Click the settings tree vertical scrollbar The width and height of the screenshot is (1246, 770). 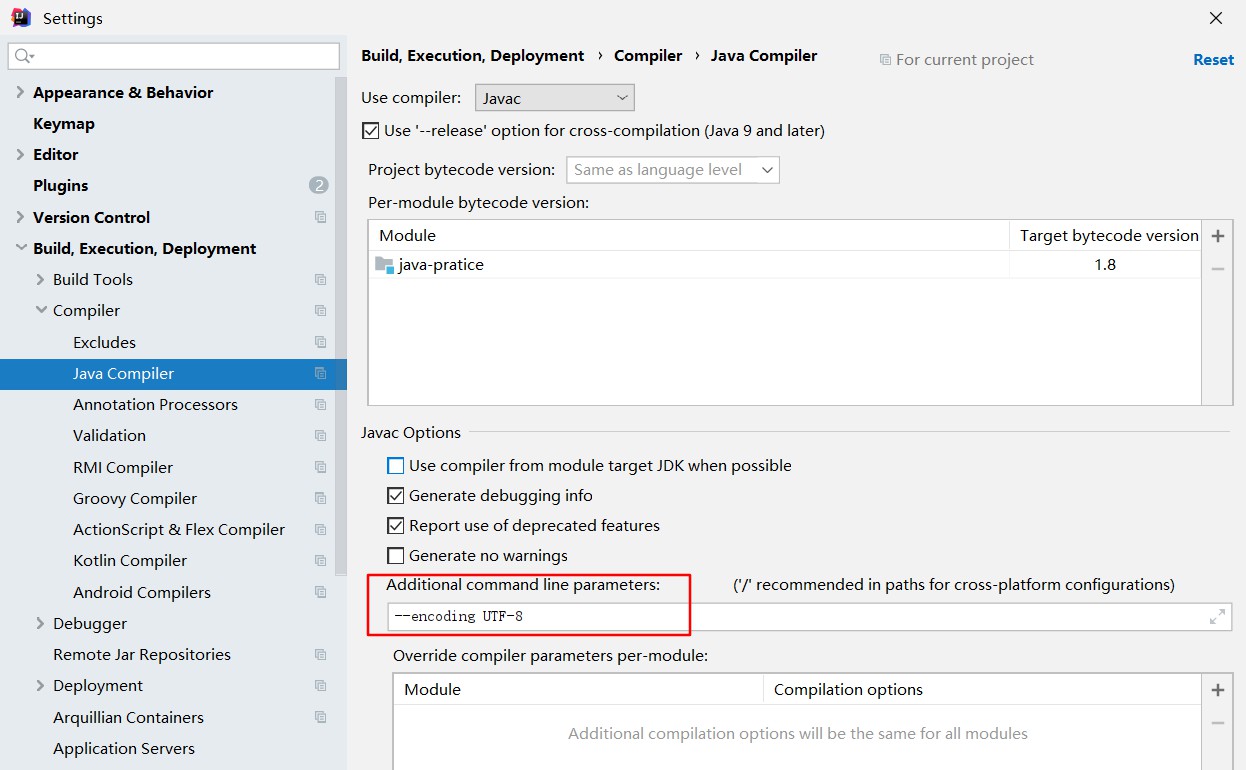(341, 300)
